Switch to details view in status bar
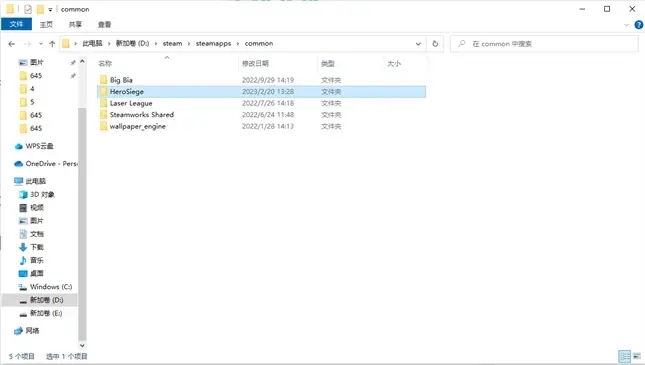Screen dimensions: 645x365 coord(624,356)
